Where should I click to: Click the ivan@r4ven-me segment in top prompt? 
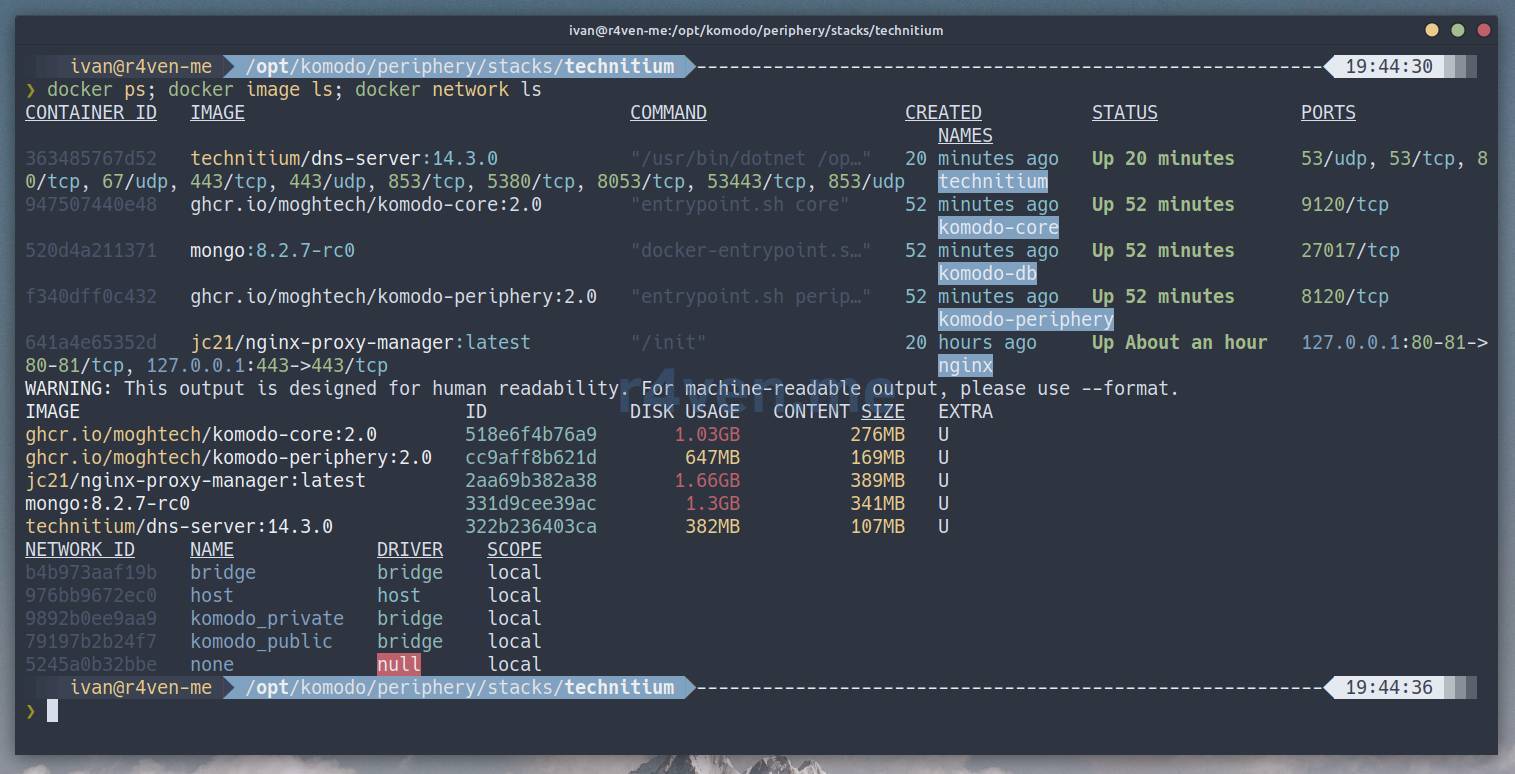tap(141, 67)
